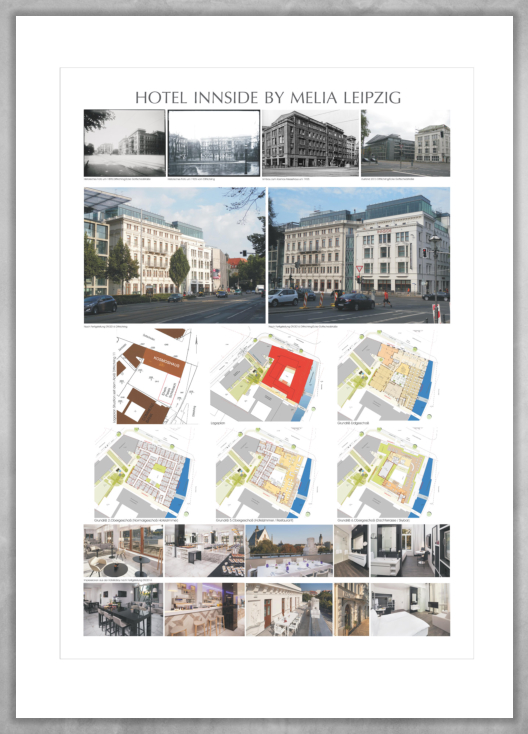Select the Grundriss 5. Obergeschoss restaurant plan
The height and width of the screenshot is (734, 528).
pyautogui.click(x=264, y=473)
